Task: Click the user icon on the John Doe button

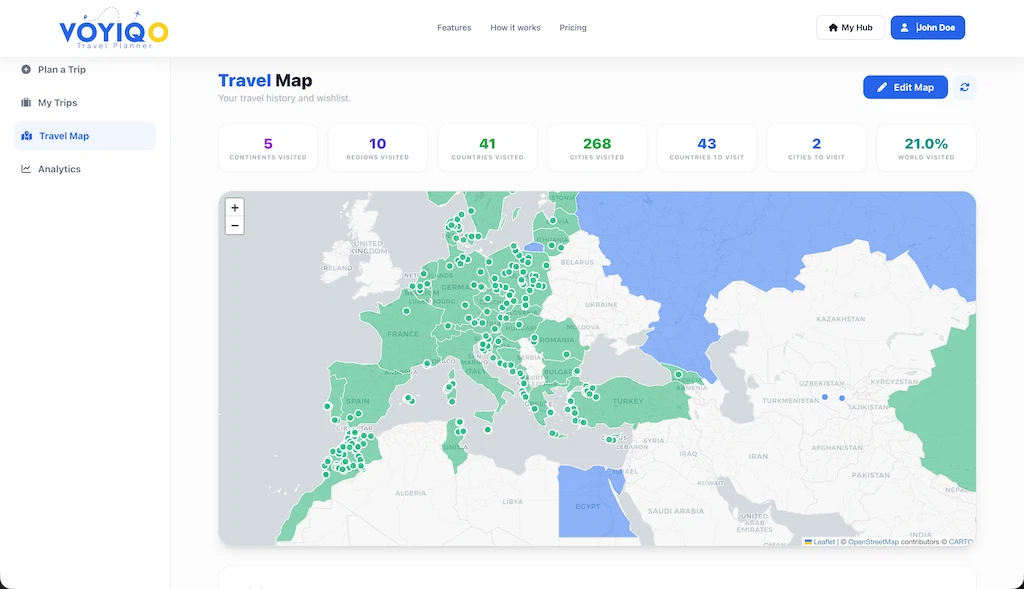Action: (x=903, y=27)
